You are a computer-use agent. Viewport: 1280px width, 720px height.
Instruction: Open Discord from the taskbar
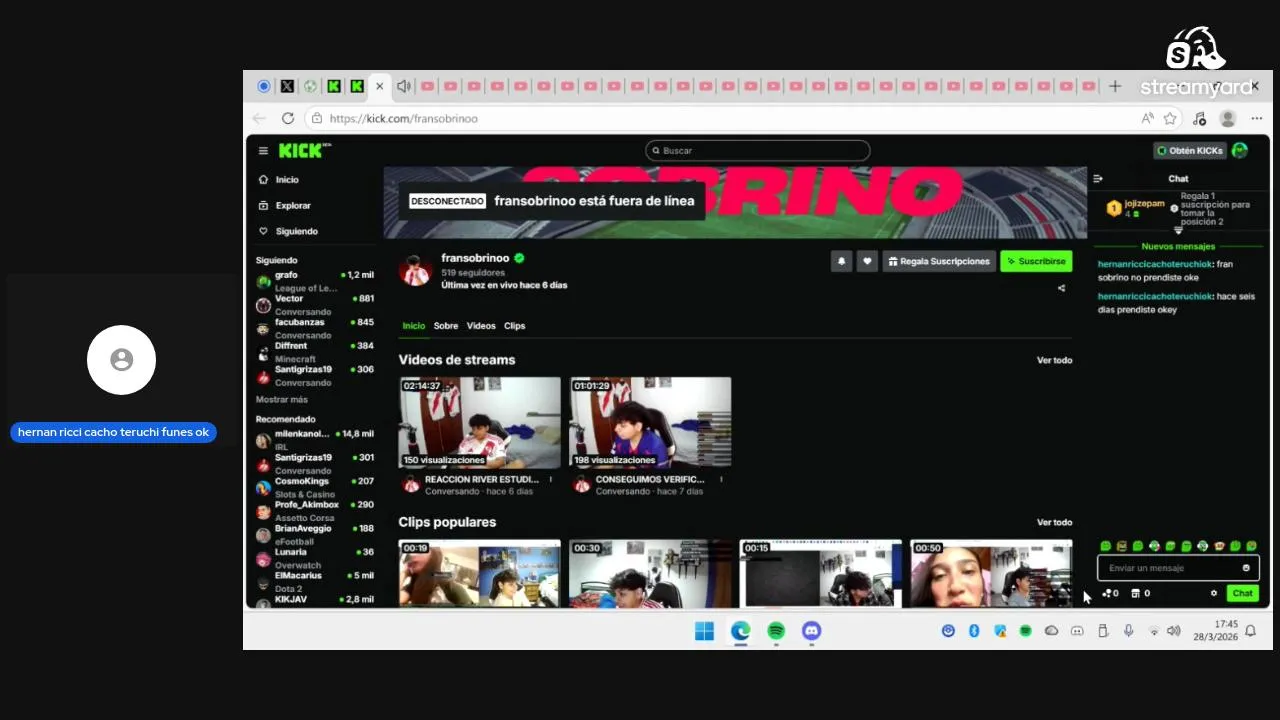click(812, 631)
